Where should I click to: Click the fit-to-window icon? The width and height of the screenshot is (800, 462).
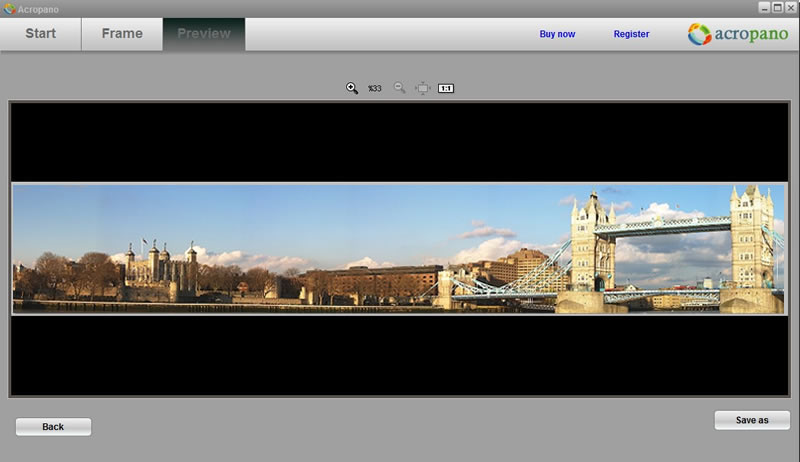pos(422,88)
